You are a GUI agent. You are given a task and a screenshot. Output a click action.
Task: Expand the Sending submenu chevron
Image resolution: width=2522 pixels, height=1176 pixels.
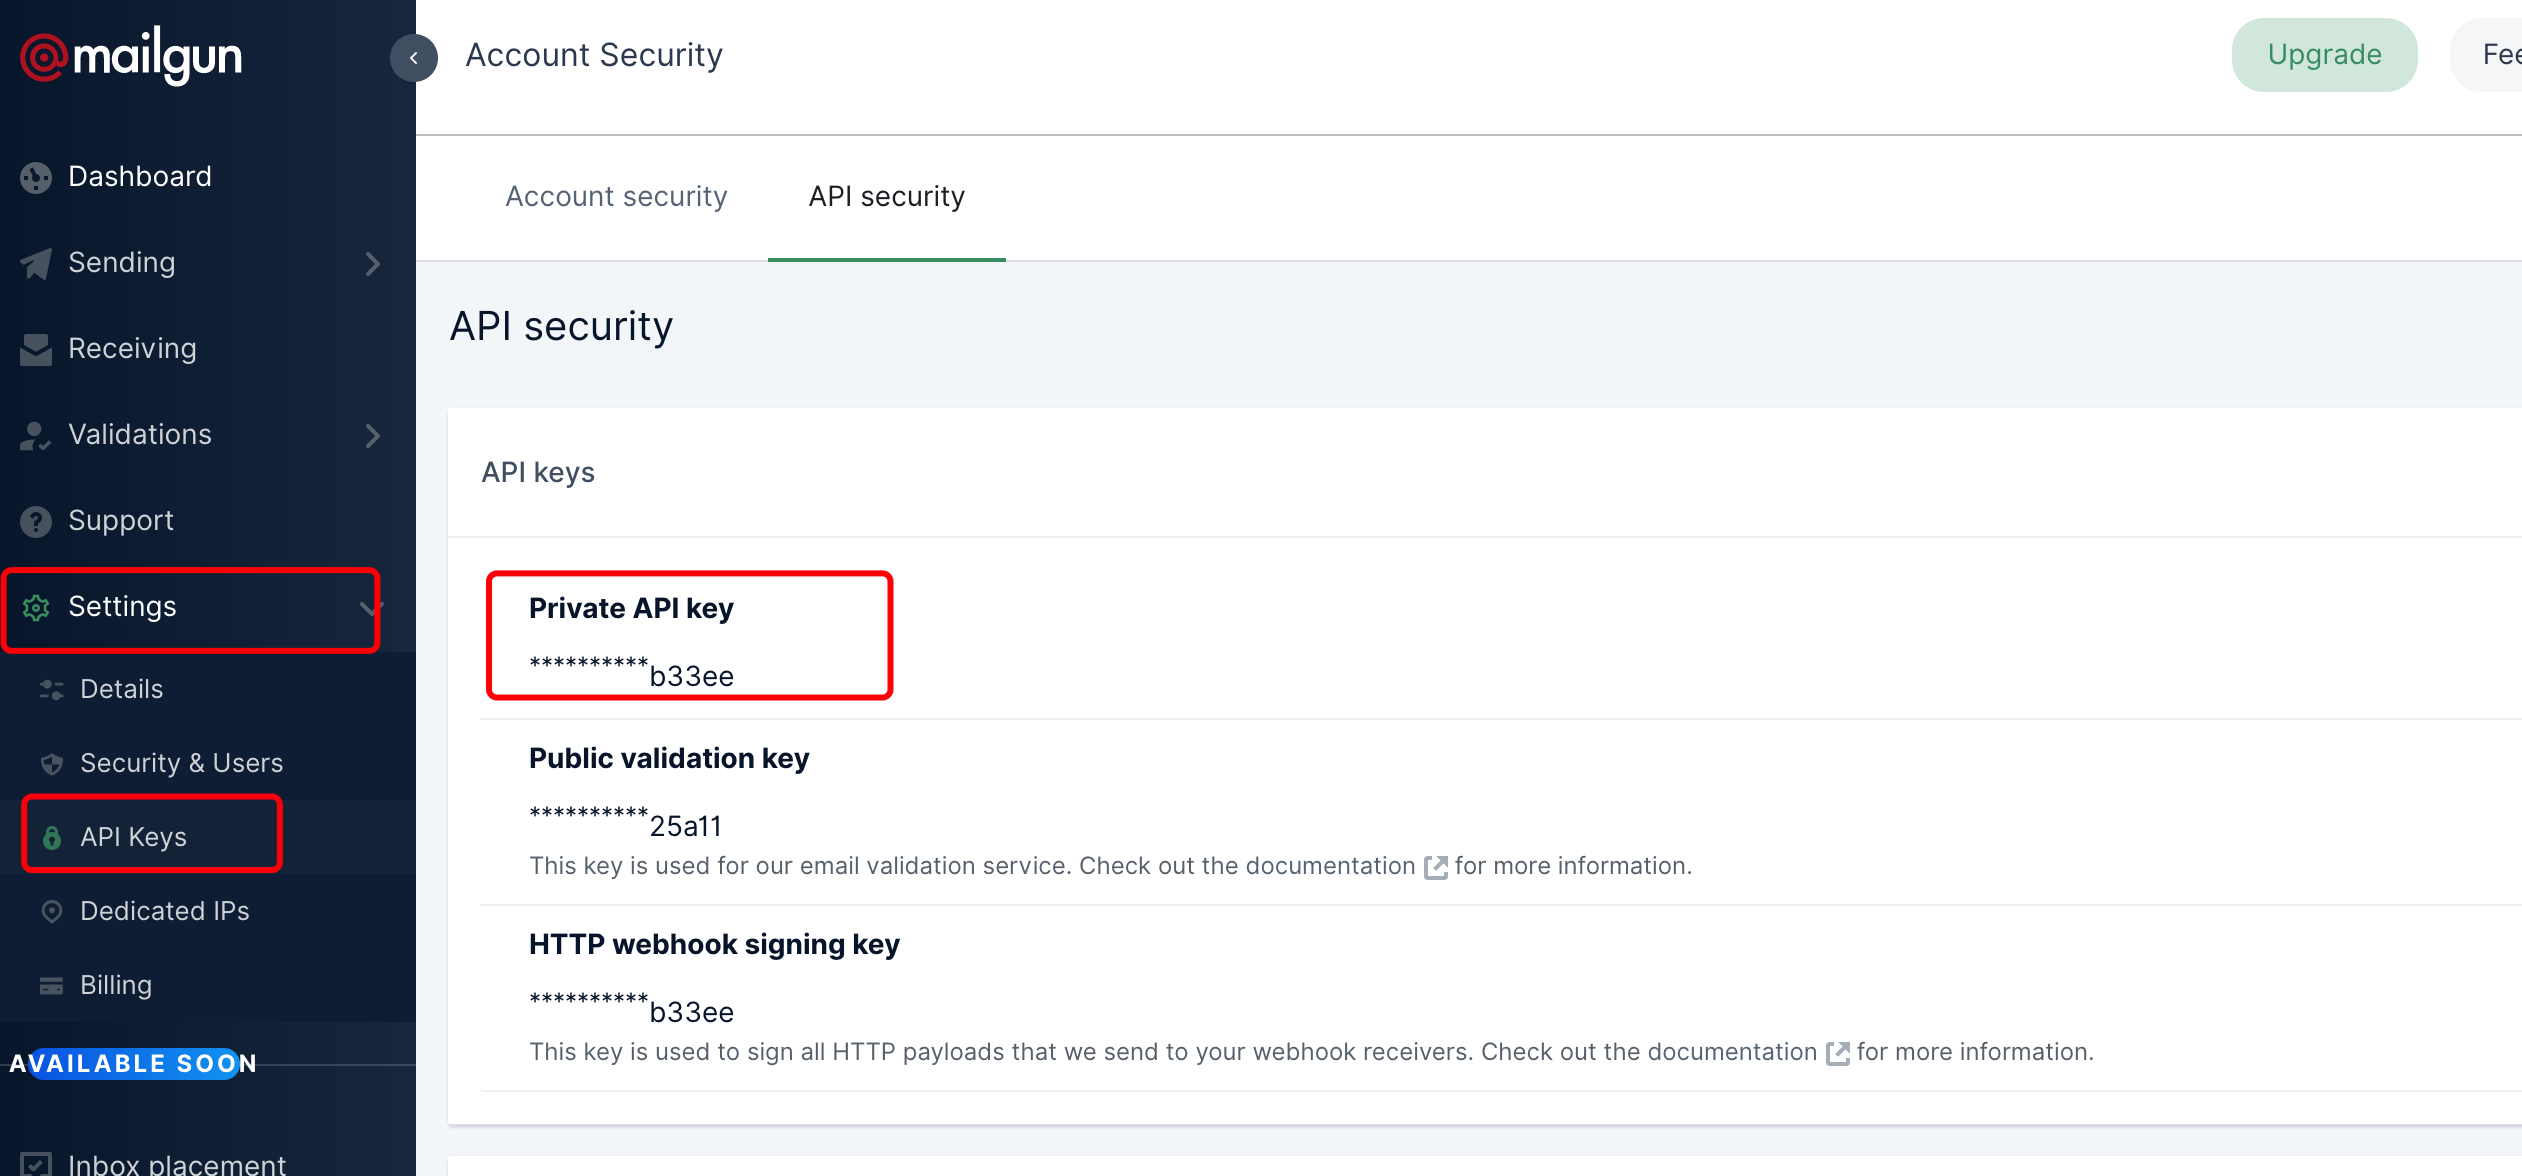click(372, 263)
